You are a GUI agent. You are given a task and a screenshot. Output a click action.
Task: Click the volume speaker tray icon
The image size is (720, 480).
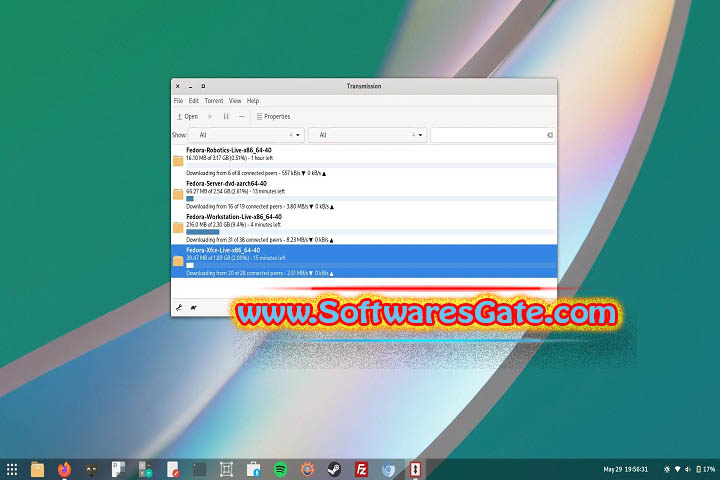687,469
